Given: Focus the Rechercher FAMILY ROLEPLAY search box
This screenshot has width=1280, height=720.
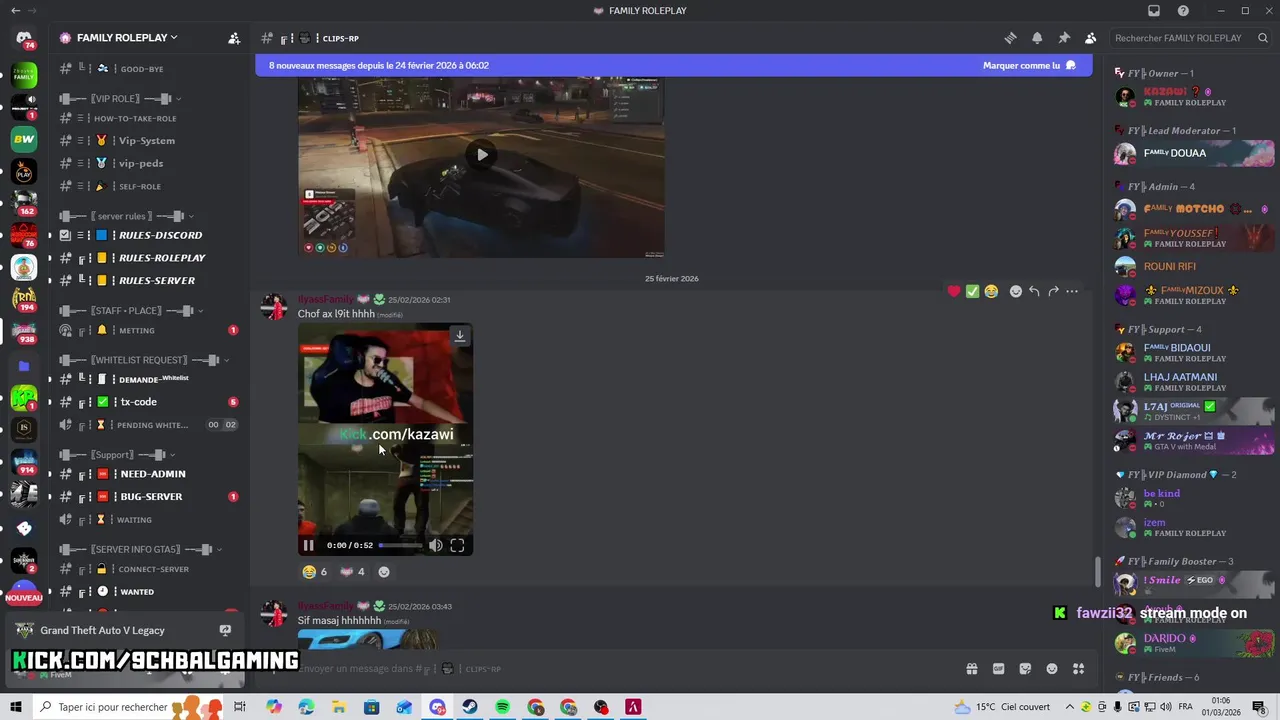Looking at the screenshot, I should coord(1190,38).
